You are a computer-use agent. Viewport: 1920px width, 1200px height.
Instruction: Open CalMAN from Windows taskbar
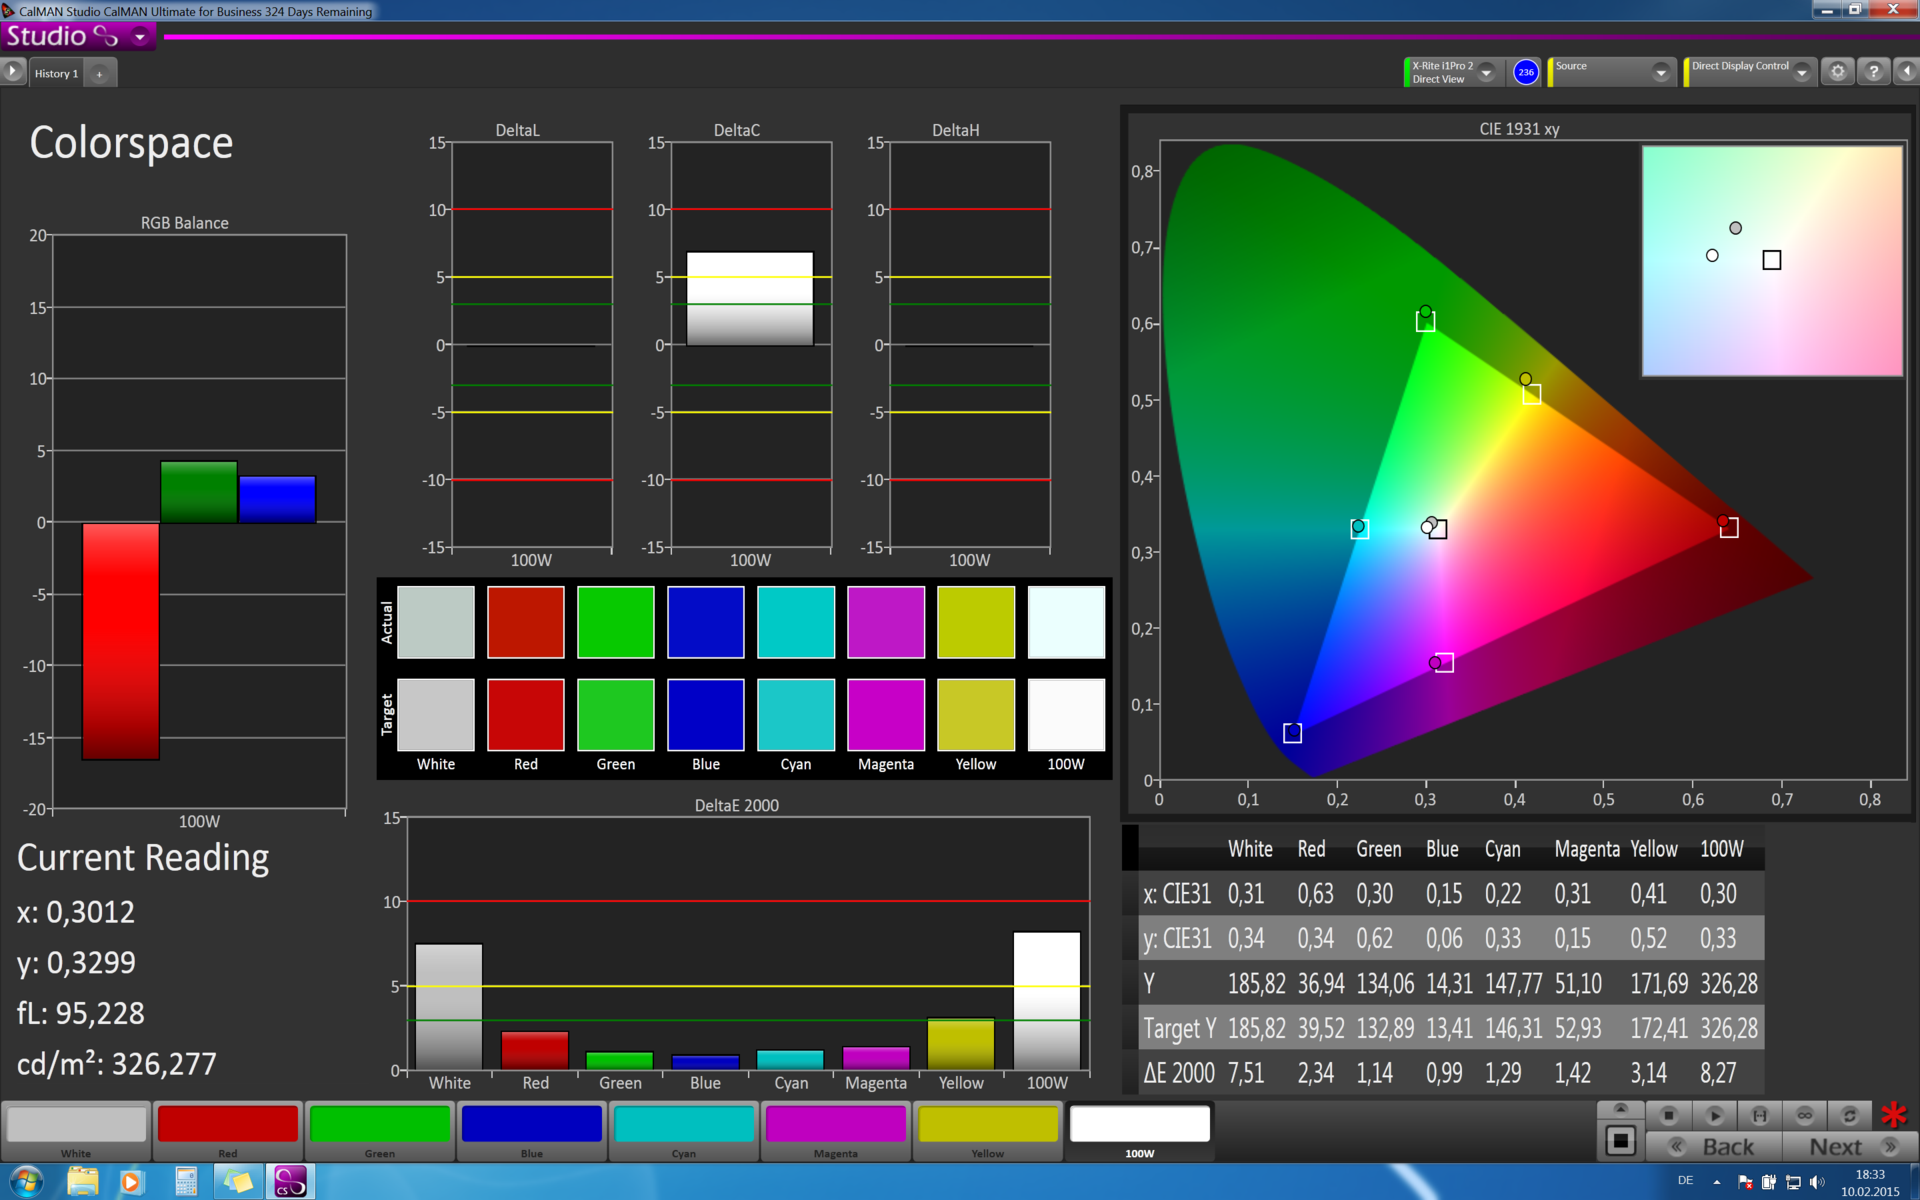(290, 1181)
